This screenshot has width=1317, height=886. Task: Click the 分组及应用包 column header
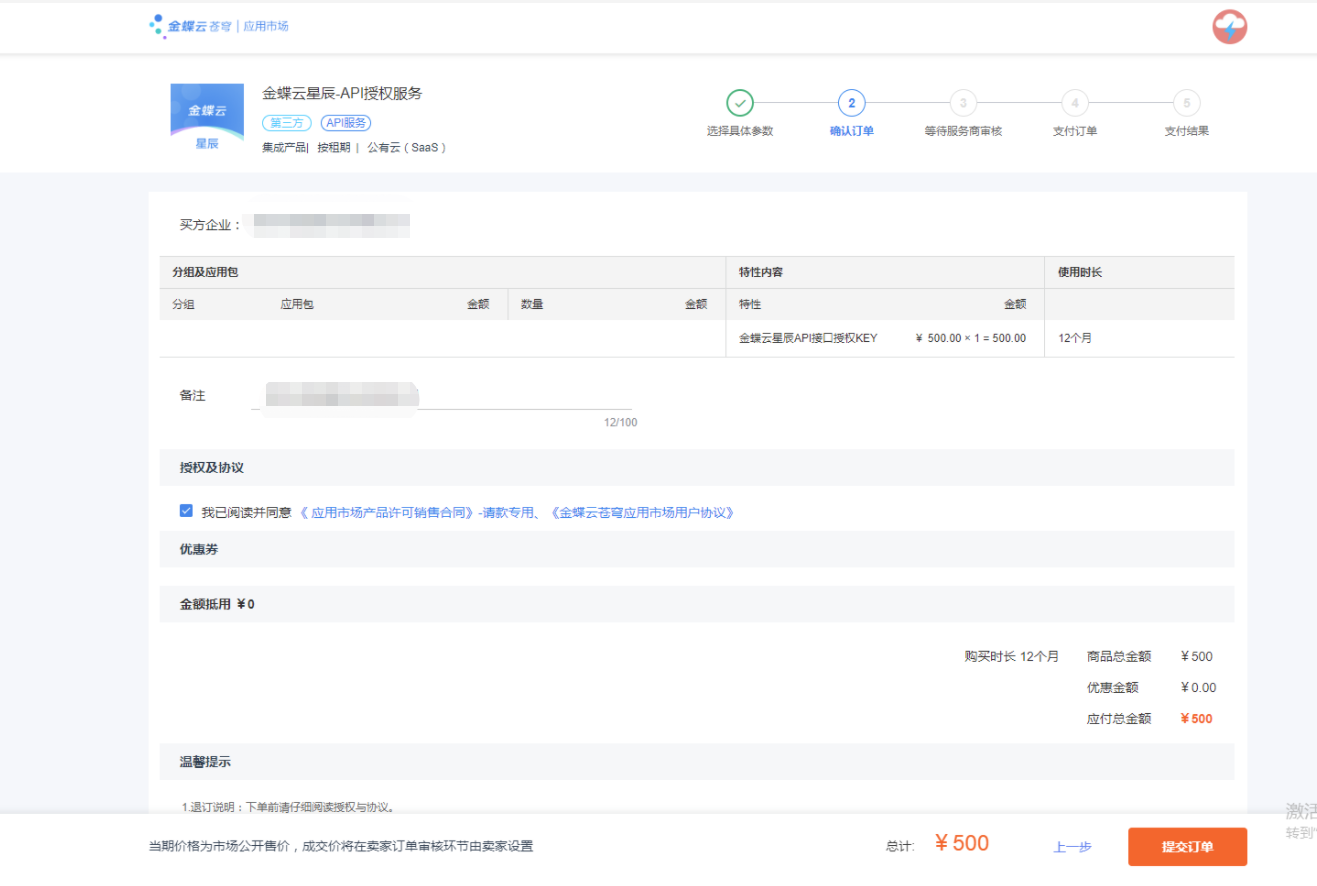[x=205, y=272]
